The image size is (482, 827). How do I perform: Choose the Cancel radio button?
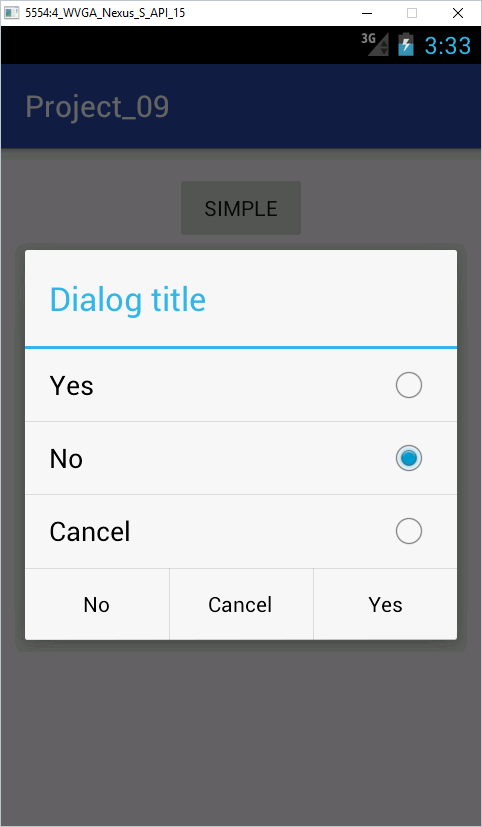tap(409, 531)
